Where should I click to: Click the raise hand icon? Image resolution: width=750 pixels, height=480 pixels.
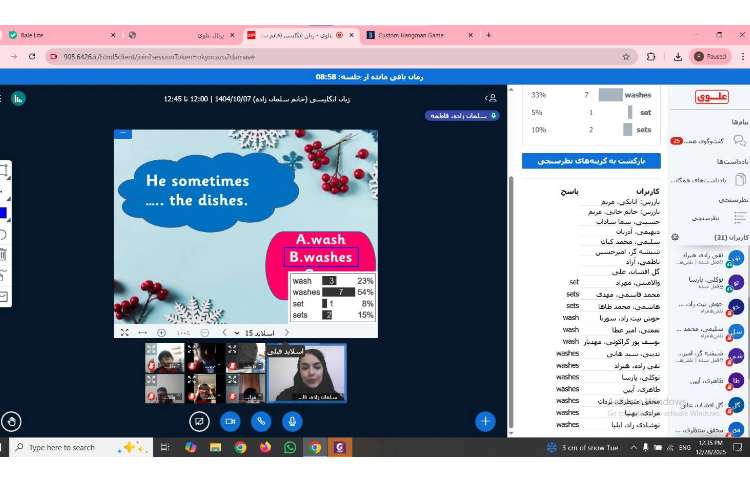click(x=11, y=422)
